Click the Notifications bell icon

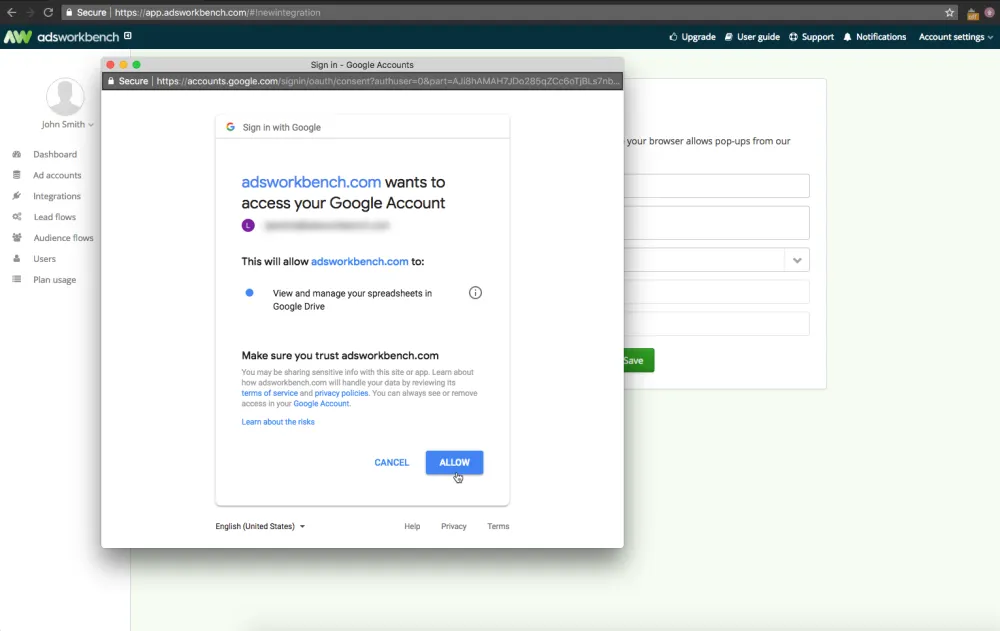coord(848,37)
